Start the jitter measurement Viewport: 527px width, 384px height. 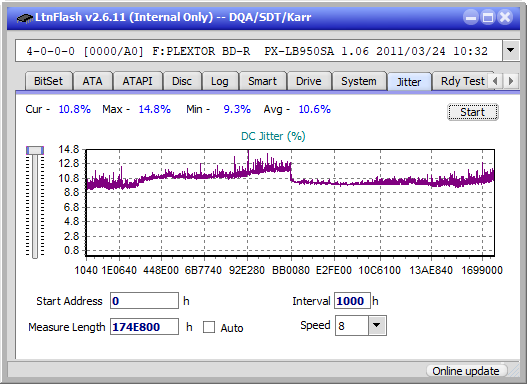473,112
